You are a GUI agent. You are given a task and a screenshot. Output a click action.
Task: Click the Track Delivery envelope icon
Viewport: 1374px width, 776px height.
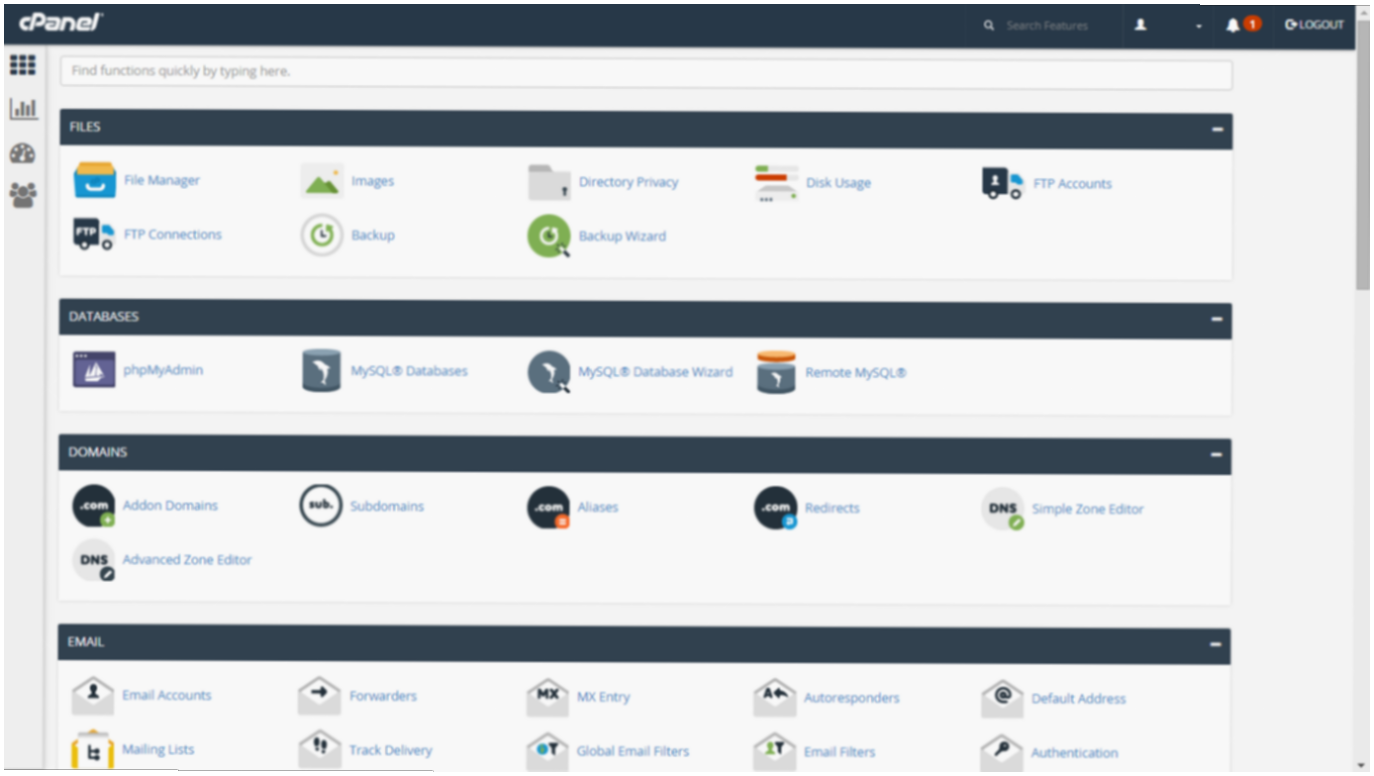click(x=320, y=750)
